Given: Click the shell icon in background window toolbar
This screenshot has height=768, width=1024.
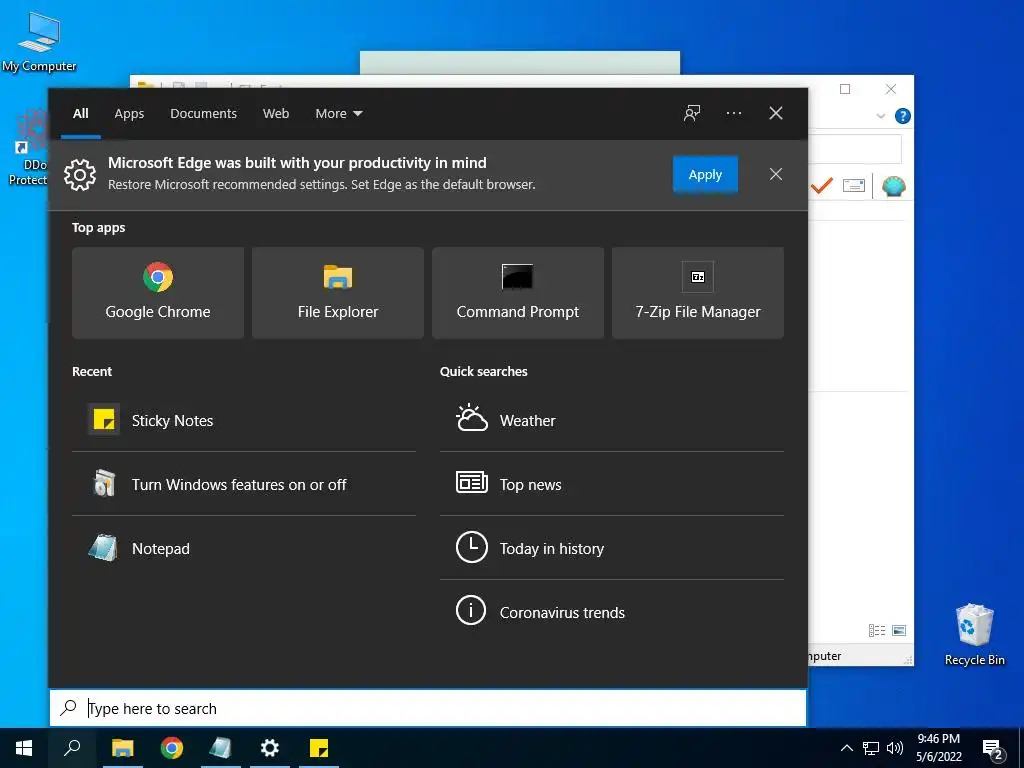Looking at the screenshot, I should coord(893,186).
